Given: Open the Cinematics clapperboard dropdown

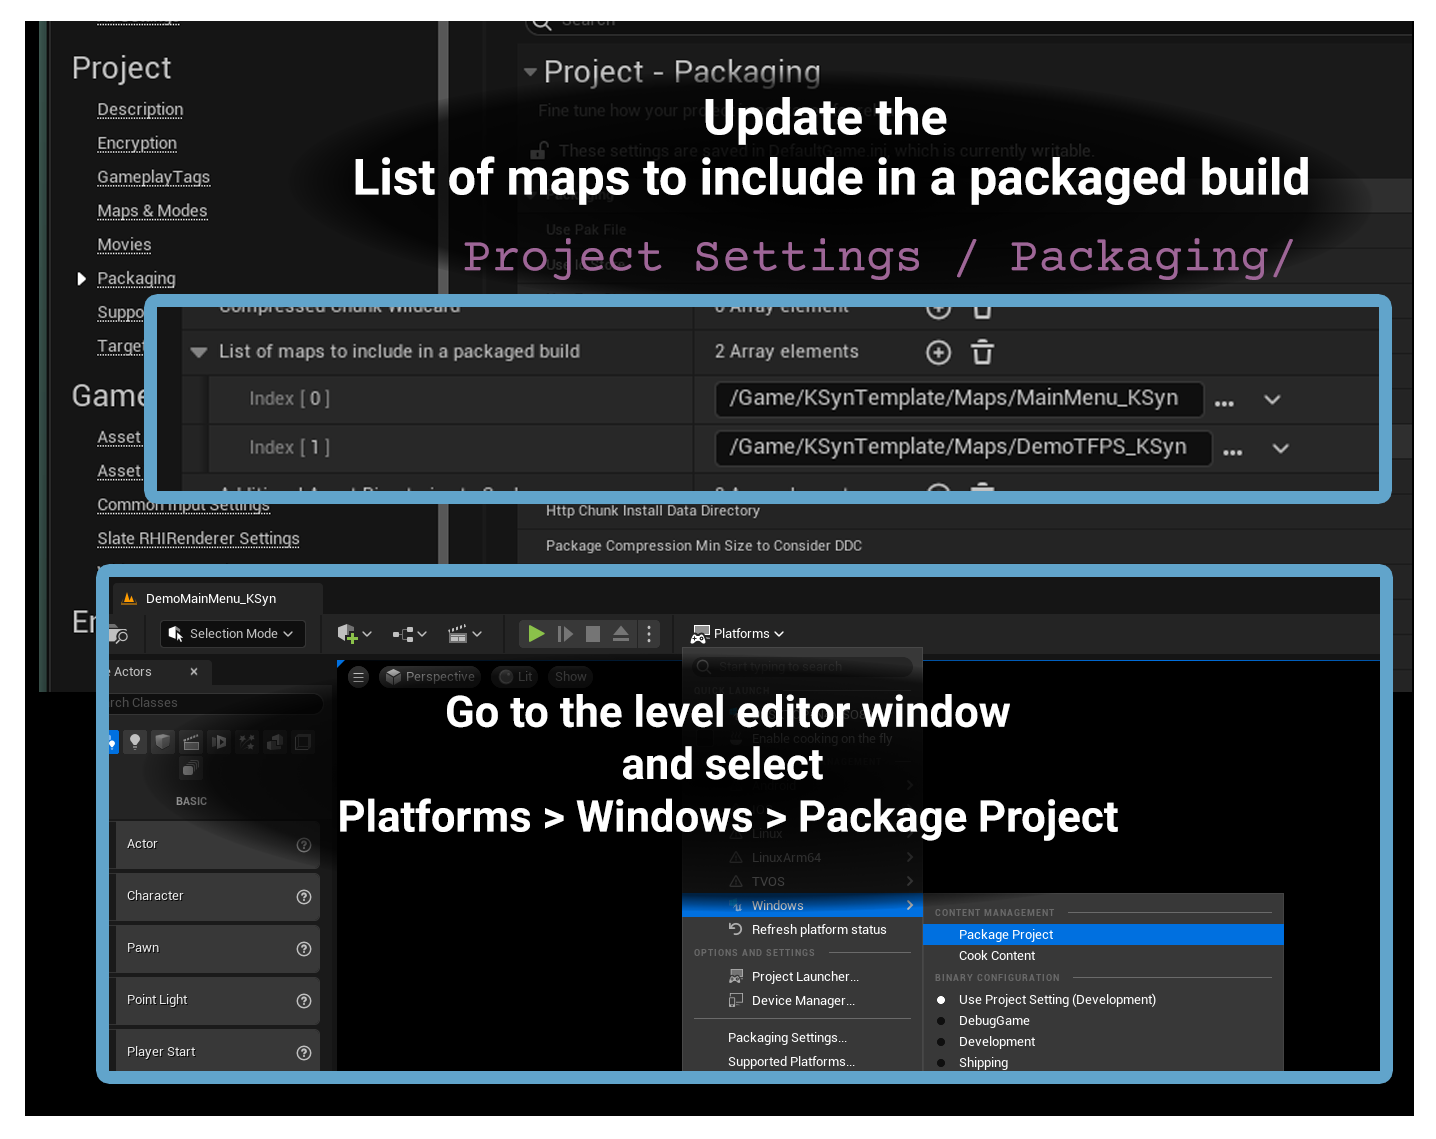Looking at the screenshot, I should pyautogui.click(x=465, y=633).
